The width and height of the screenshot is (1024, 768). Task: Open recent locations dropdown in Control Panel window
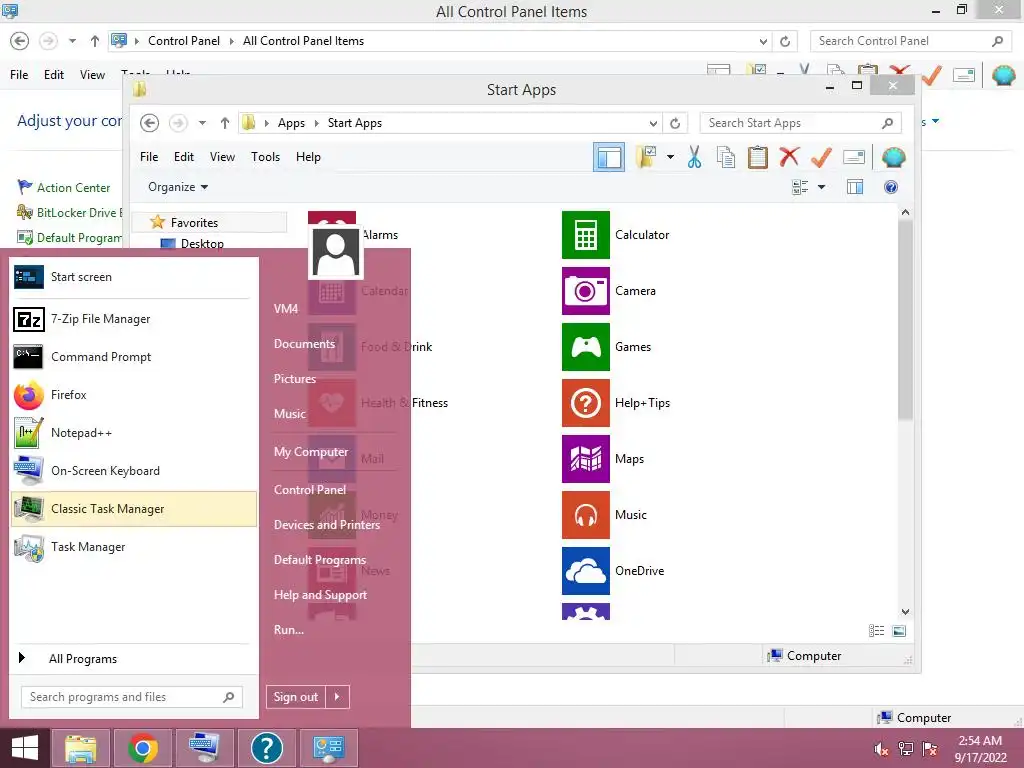(x=72, y=41)
